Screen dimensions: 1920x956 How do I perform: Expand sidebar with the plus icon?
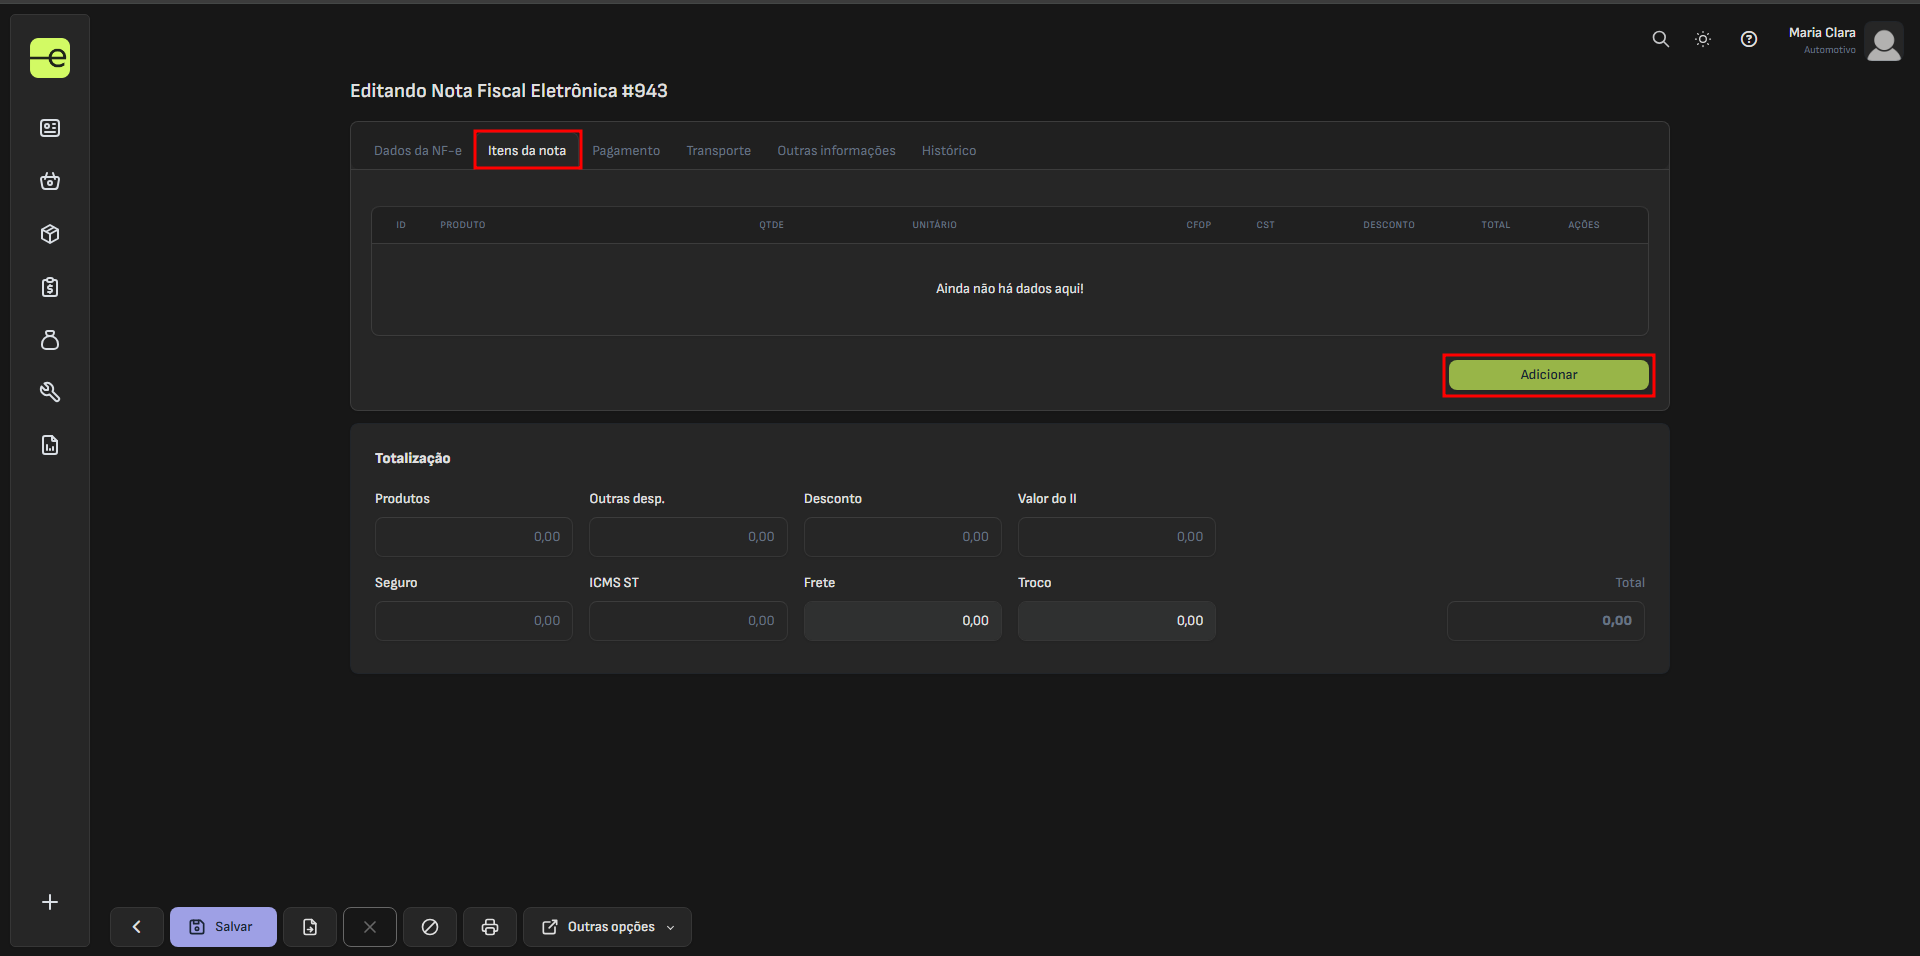click(x=50, y=902)
